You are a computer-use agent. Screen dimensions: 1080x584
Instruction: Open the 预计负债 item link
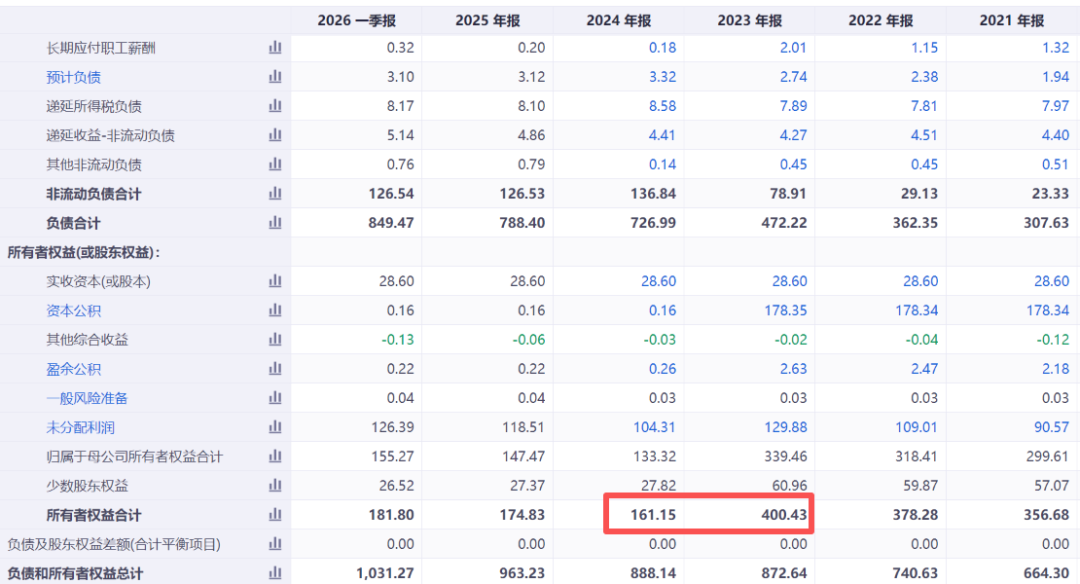(x=74, y=77)
